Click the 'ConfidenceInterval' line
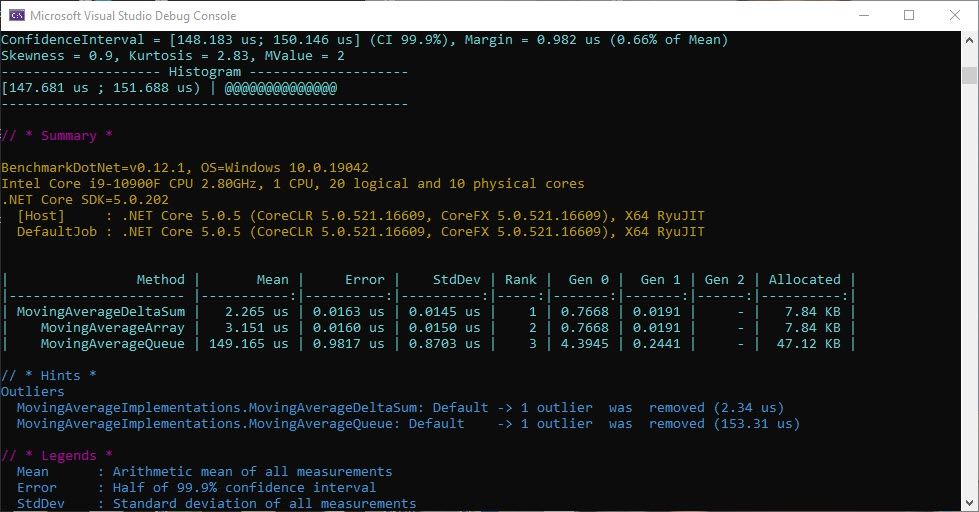Image resolution: width=979 pixels, height=512 pixels. (365, 39)
